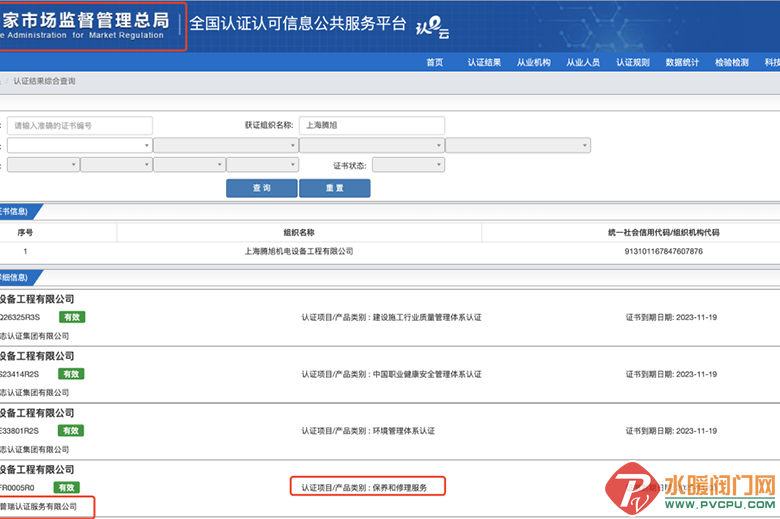The height and width of the screenshot is (519, 780).
Task: Click the 获证组织名称 field containing 上海腾旭
Action: pos(372,125)
